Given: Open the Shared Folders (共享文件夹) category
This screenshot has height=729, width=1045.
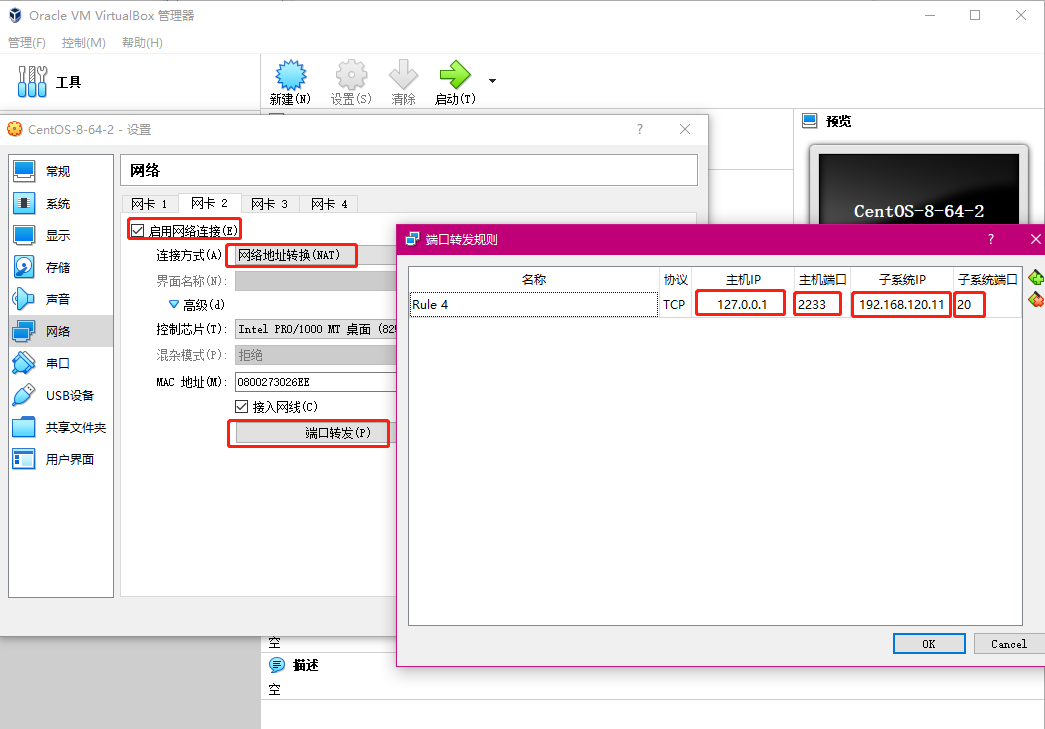Looking at the screenshot, I should pos(61,427).
